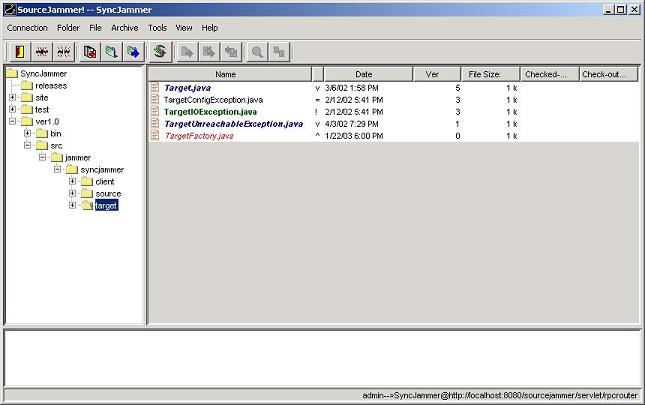Click the connect toolbar icon with joined arrows
This screenshot has height=405, width=645.
(x=42, y=52)
